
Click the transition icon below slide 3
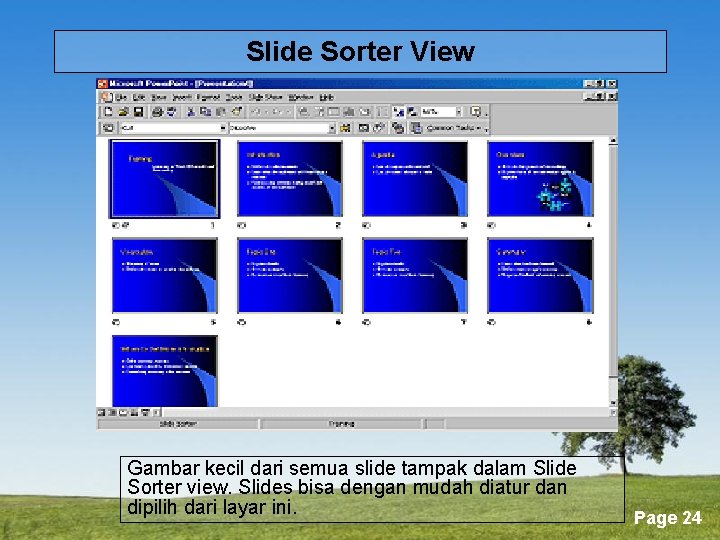click(x=366, y=225)
